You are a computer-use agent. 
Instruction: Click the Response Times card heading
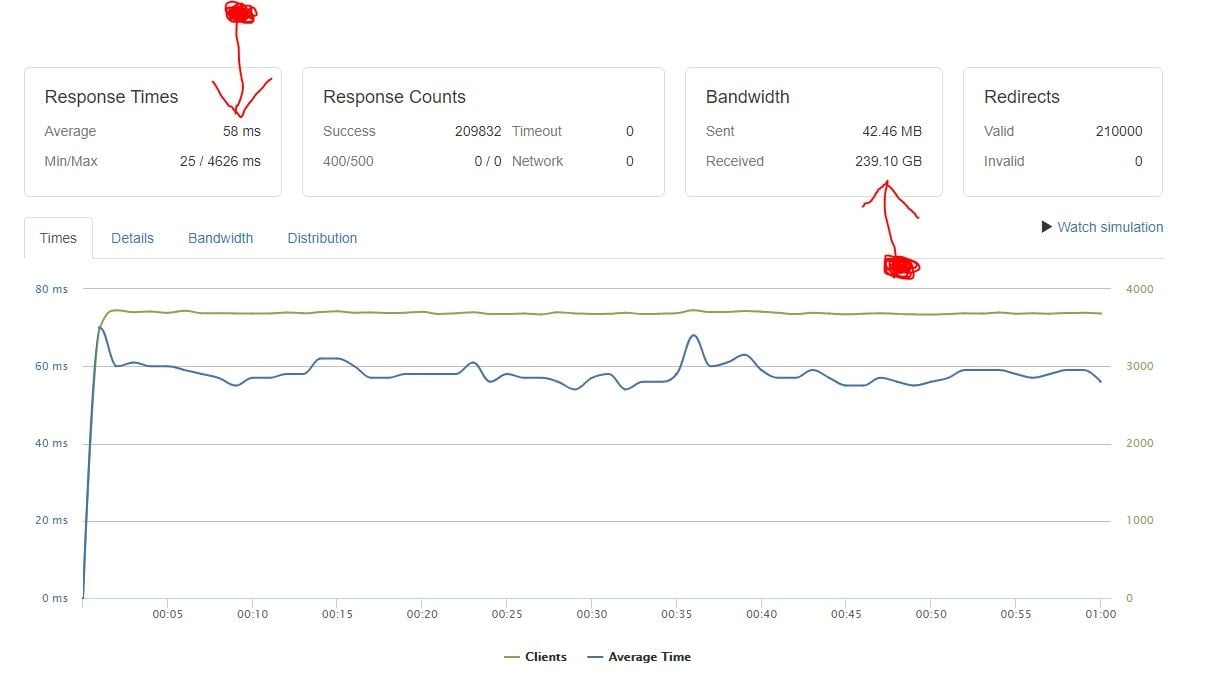point(111,97)
